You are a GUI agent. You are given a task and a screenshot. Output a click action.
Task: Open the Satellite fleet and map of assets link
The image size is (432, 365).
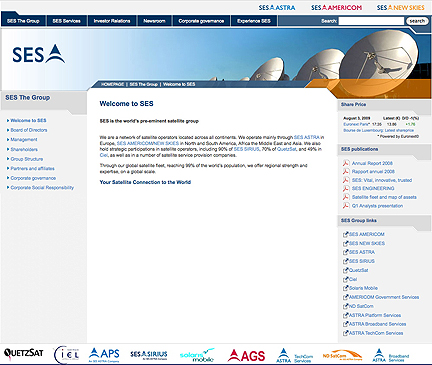[x=384, y=197]
